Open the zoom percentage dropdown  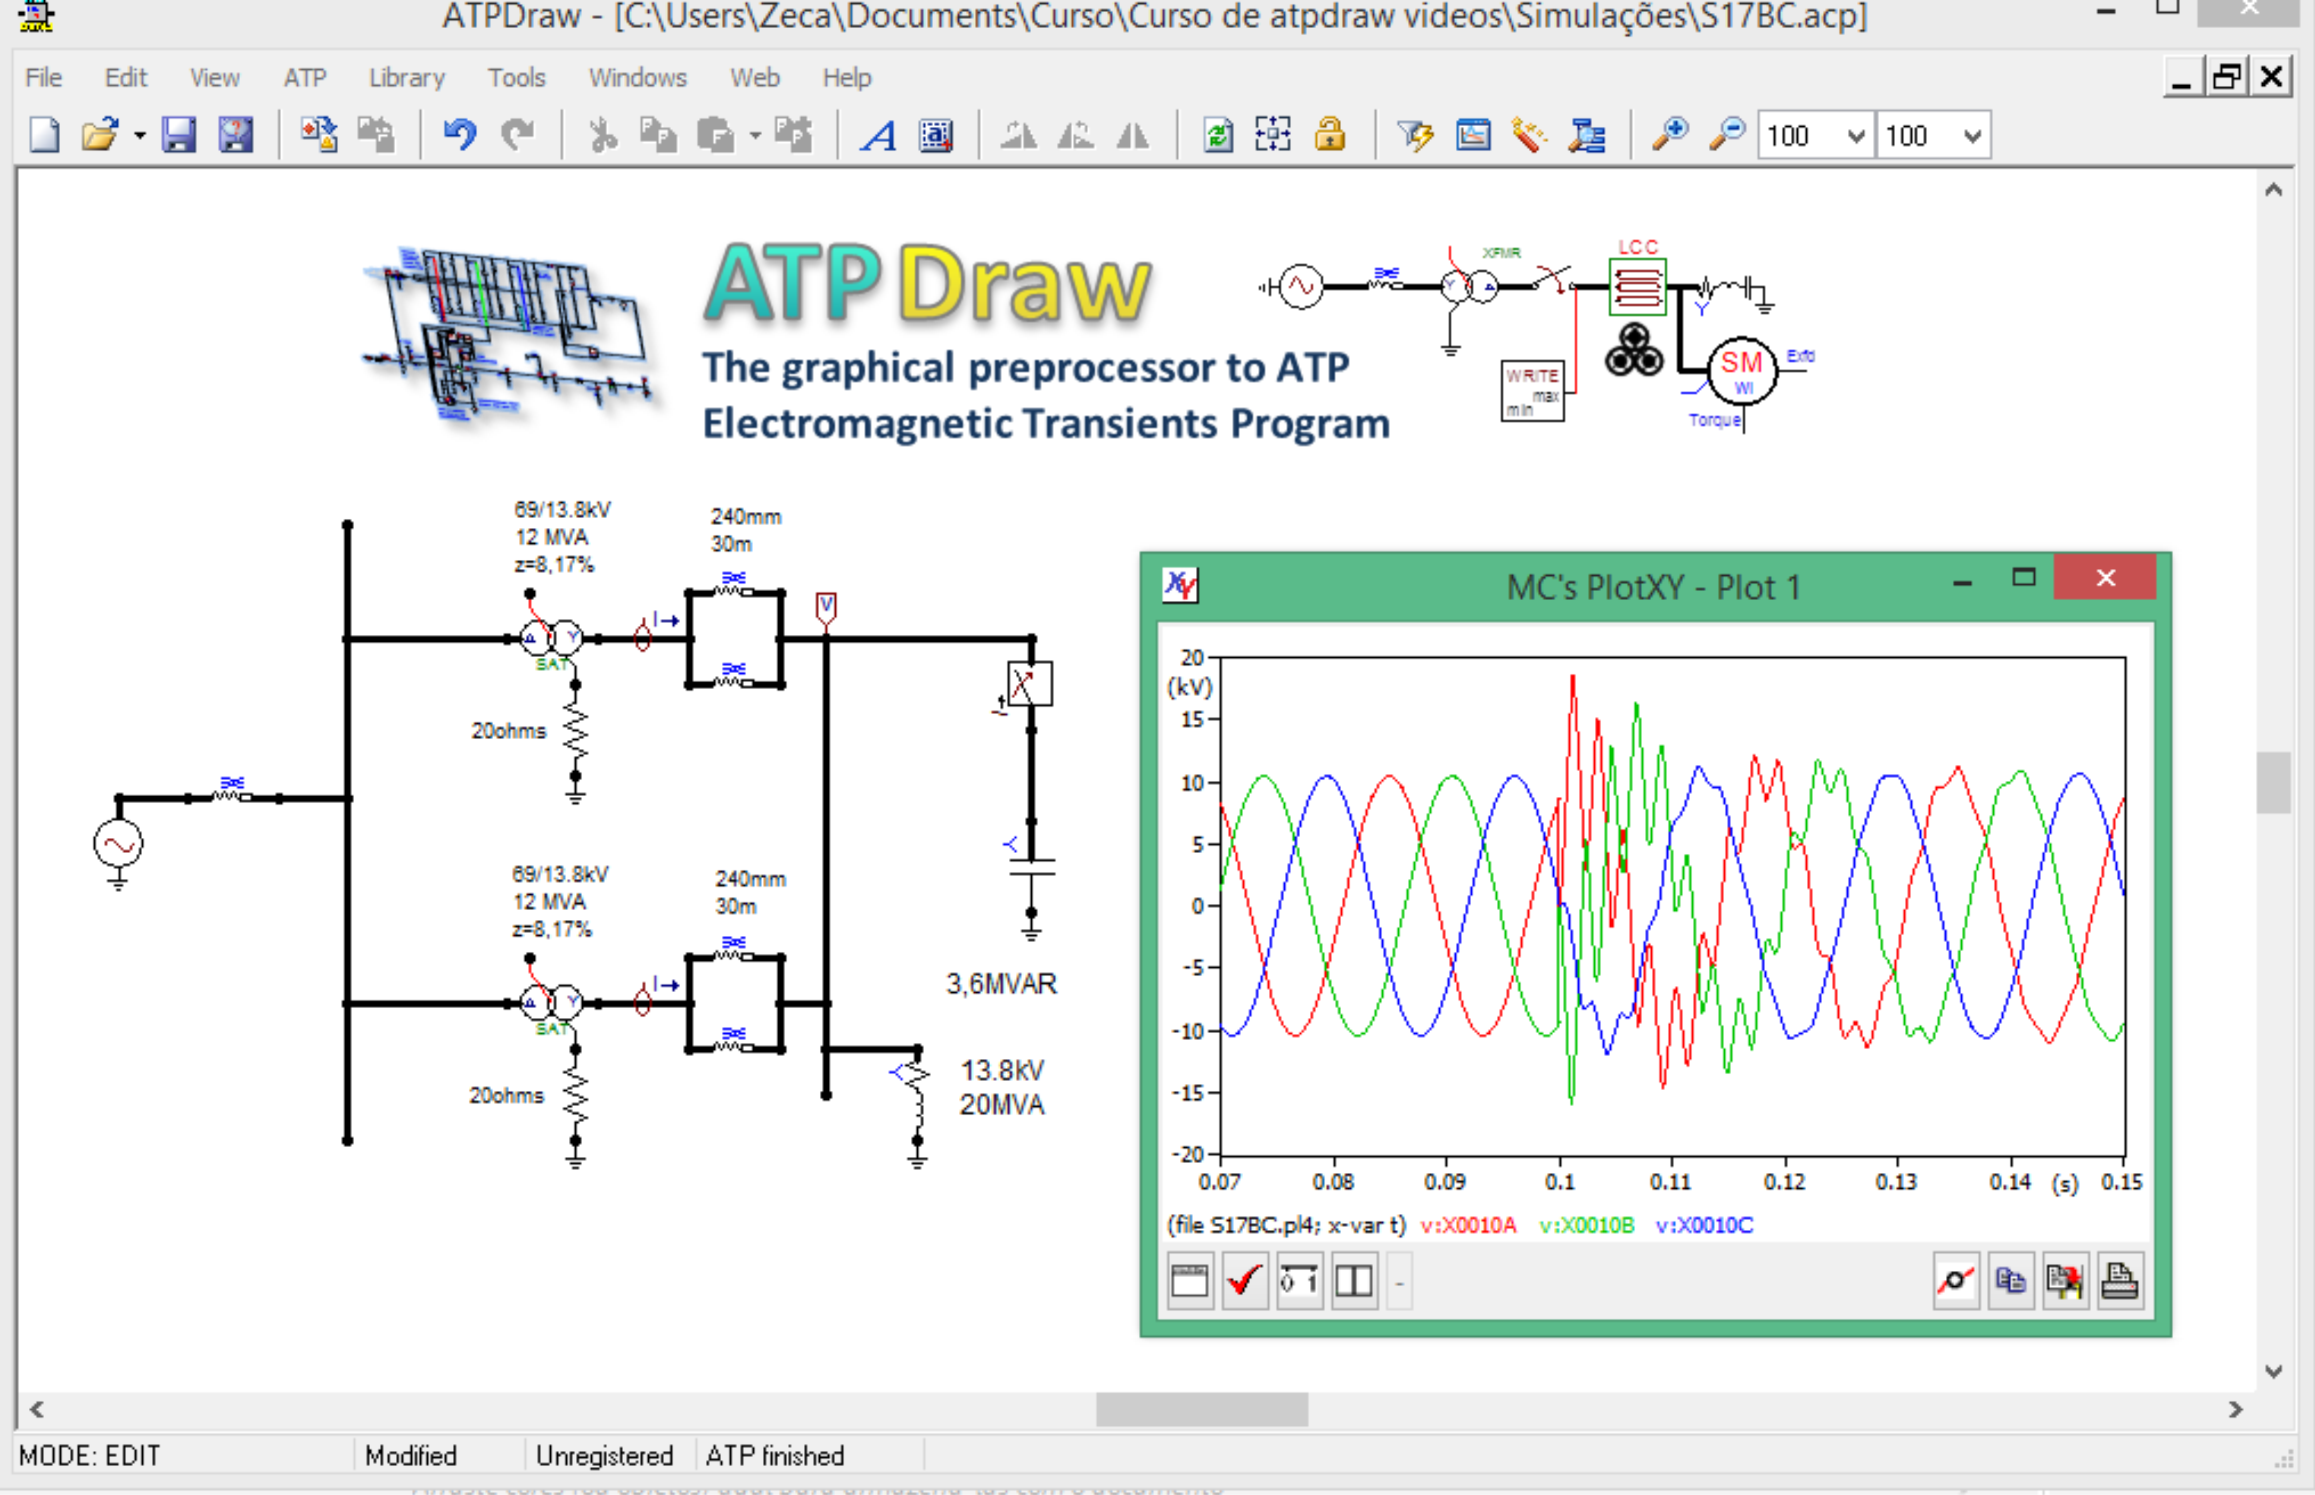[1855, 135]
